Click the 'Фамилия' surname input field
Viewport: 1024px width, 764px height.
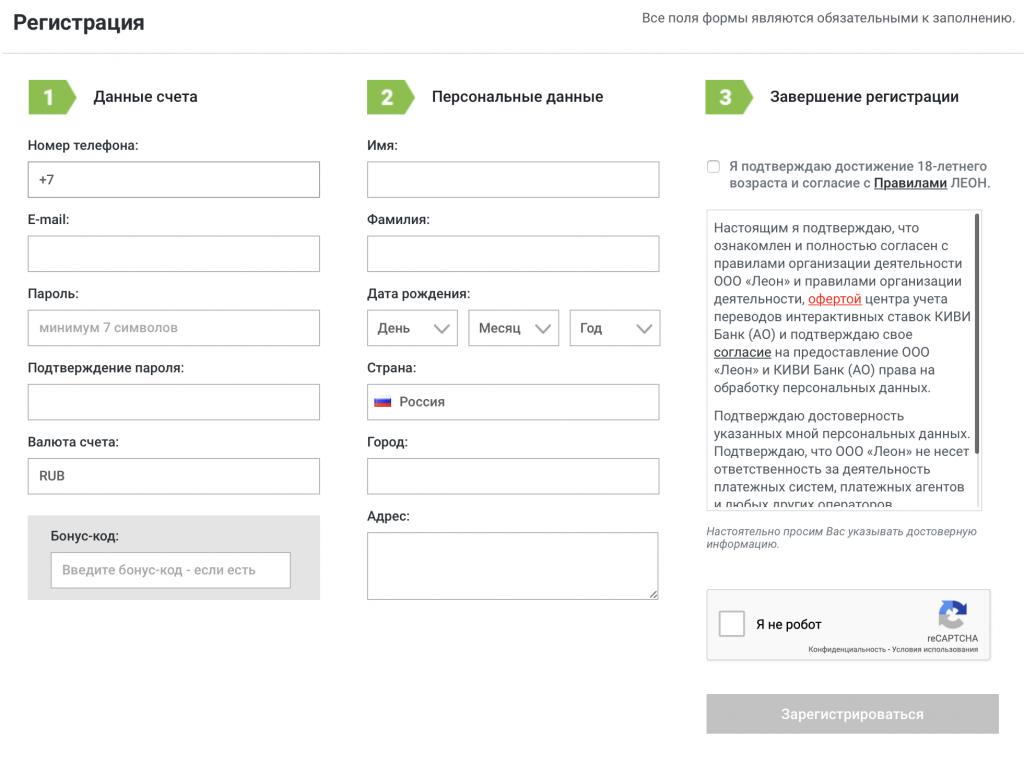click(512, 254)
